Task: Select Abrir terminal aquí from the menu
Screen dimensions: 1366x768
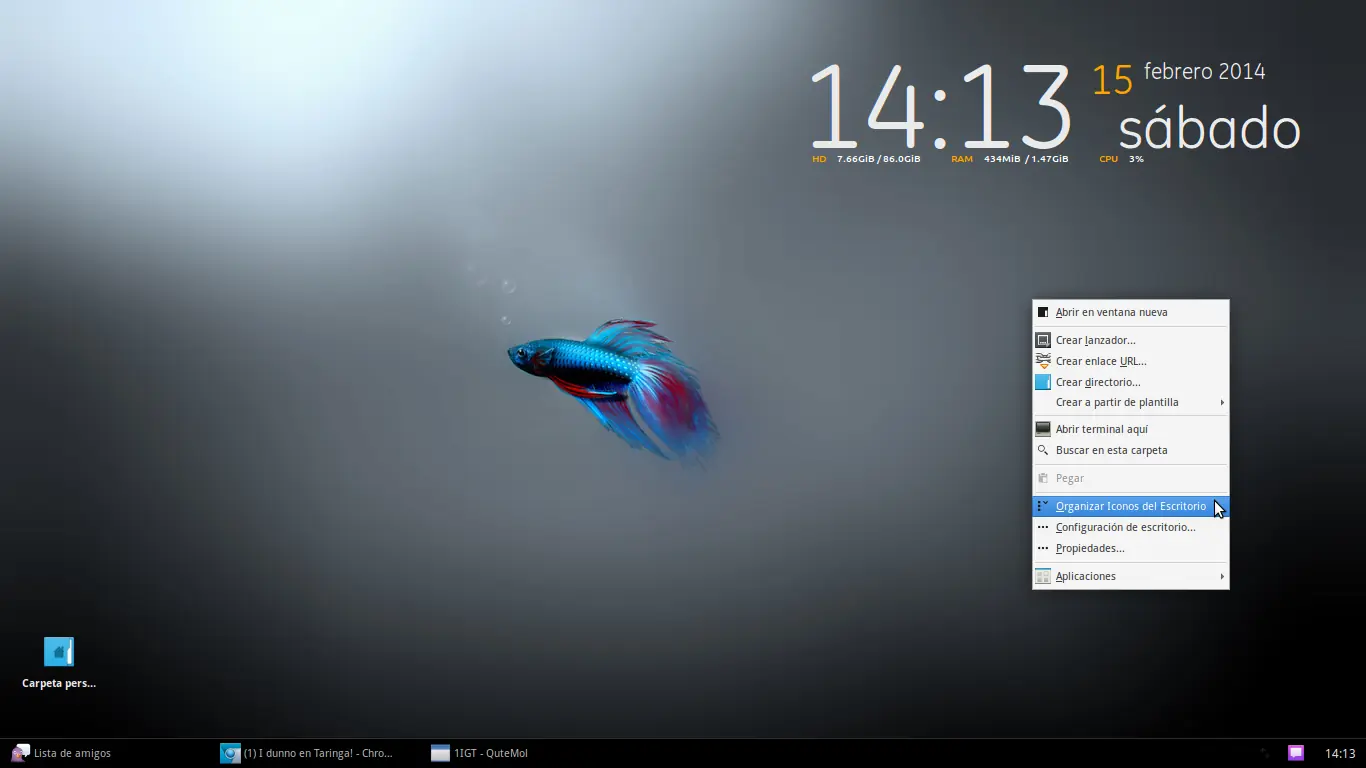Action: coord(1130,429)
